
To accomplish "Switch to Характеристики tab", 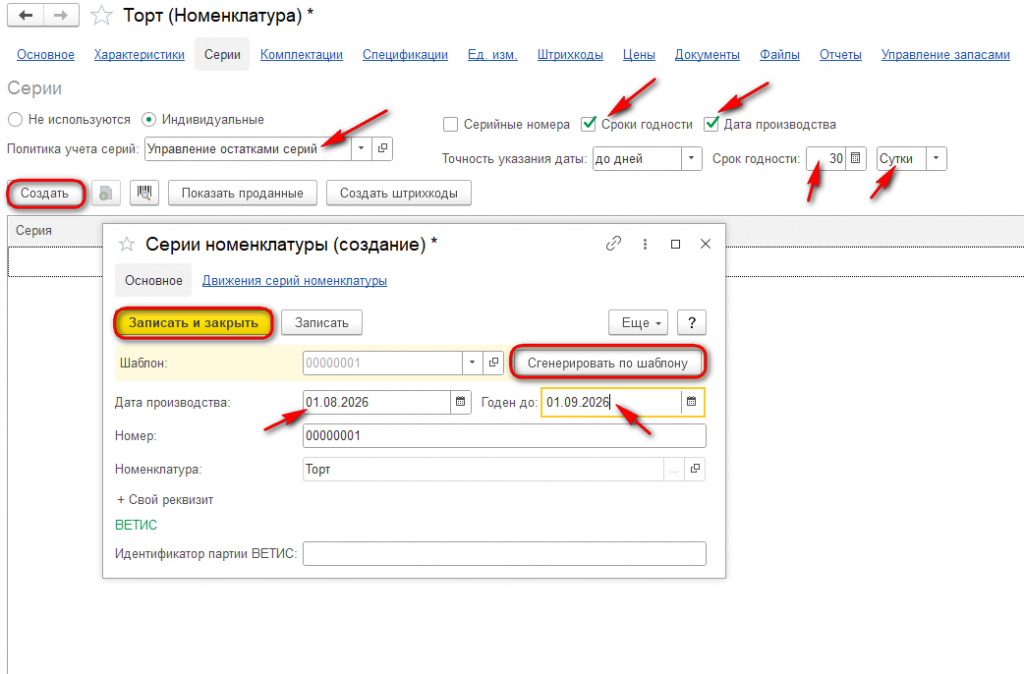I will click(x=139, y=55).
